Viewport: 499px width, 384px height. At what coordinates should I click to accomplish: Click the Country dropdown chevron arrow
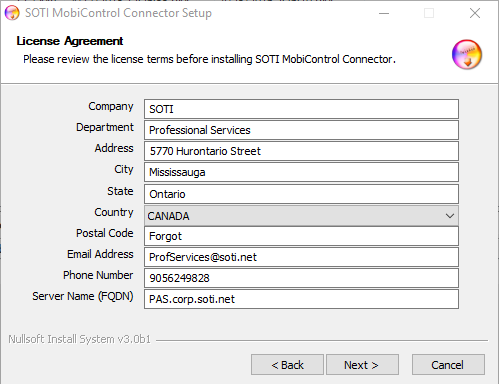tap(450, 216)
